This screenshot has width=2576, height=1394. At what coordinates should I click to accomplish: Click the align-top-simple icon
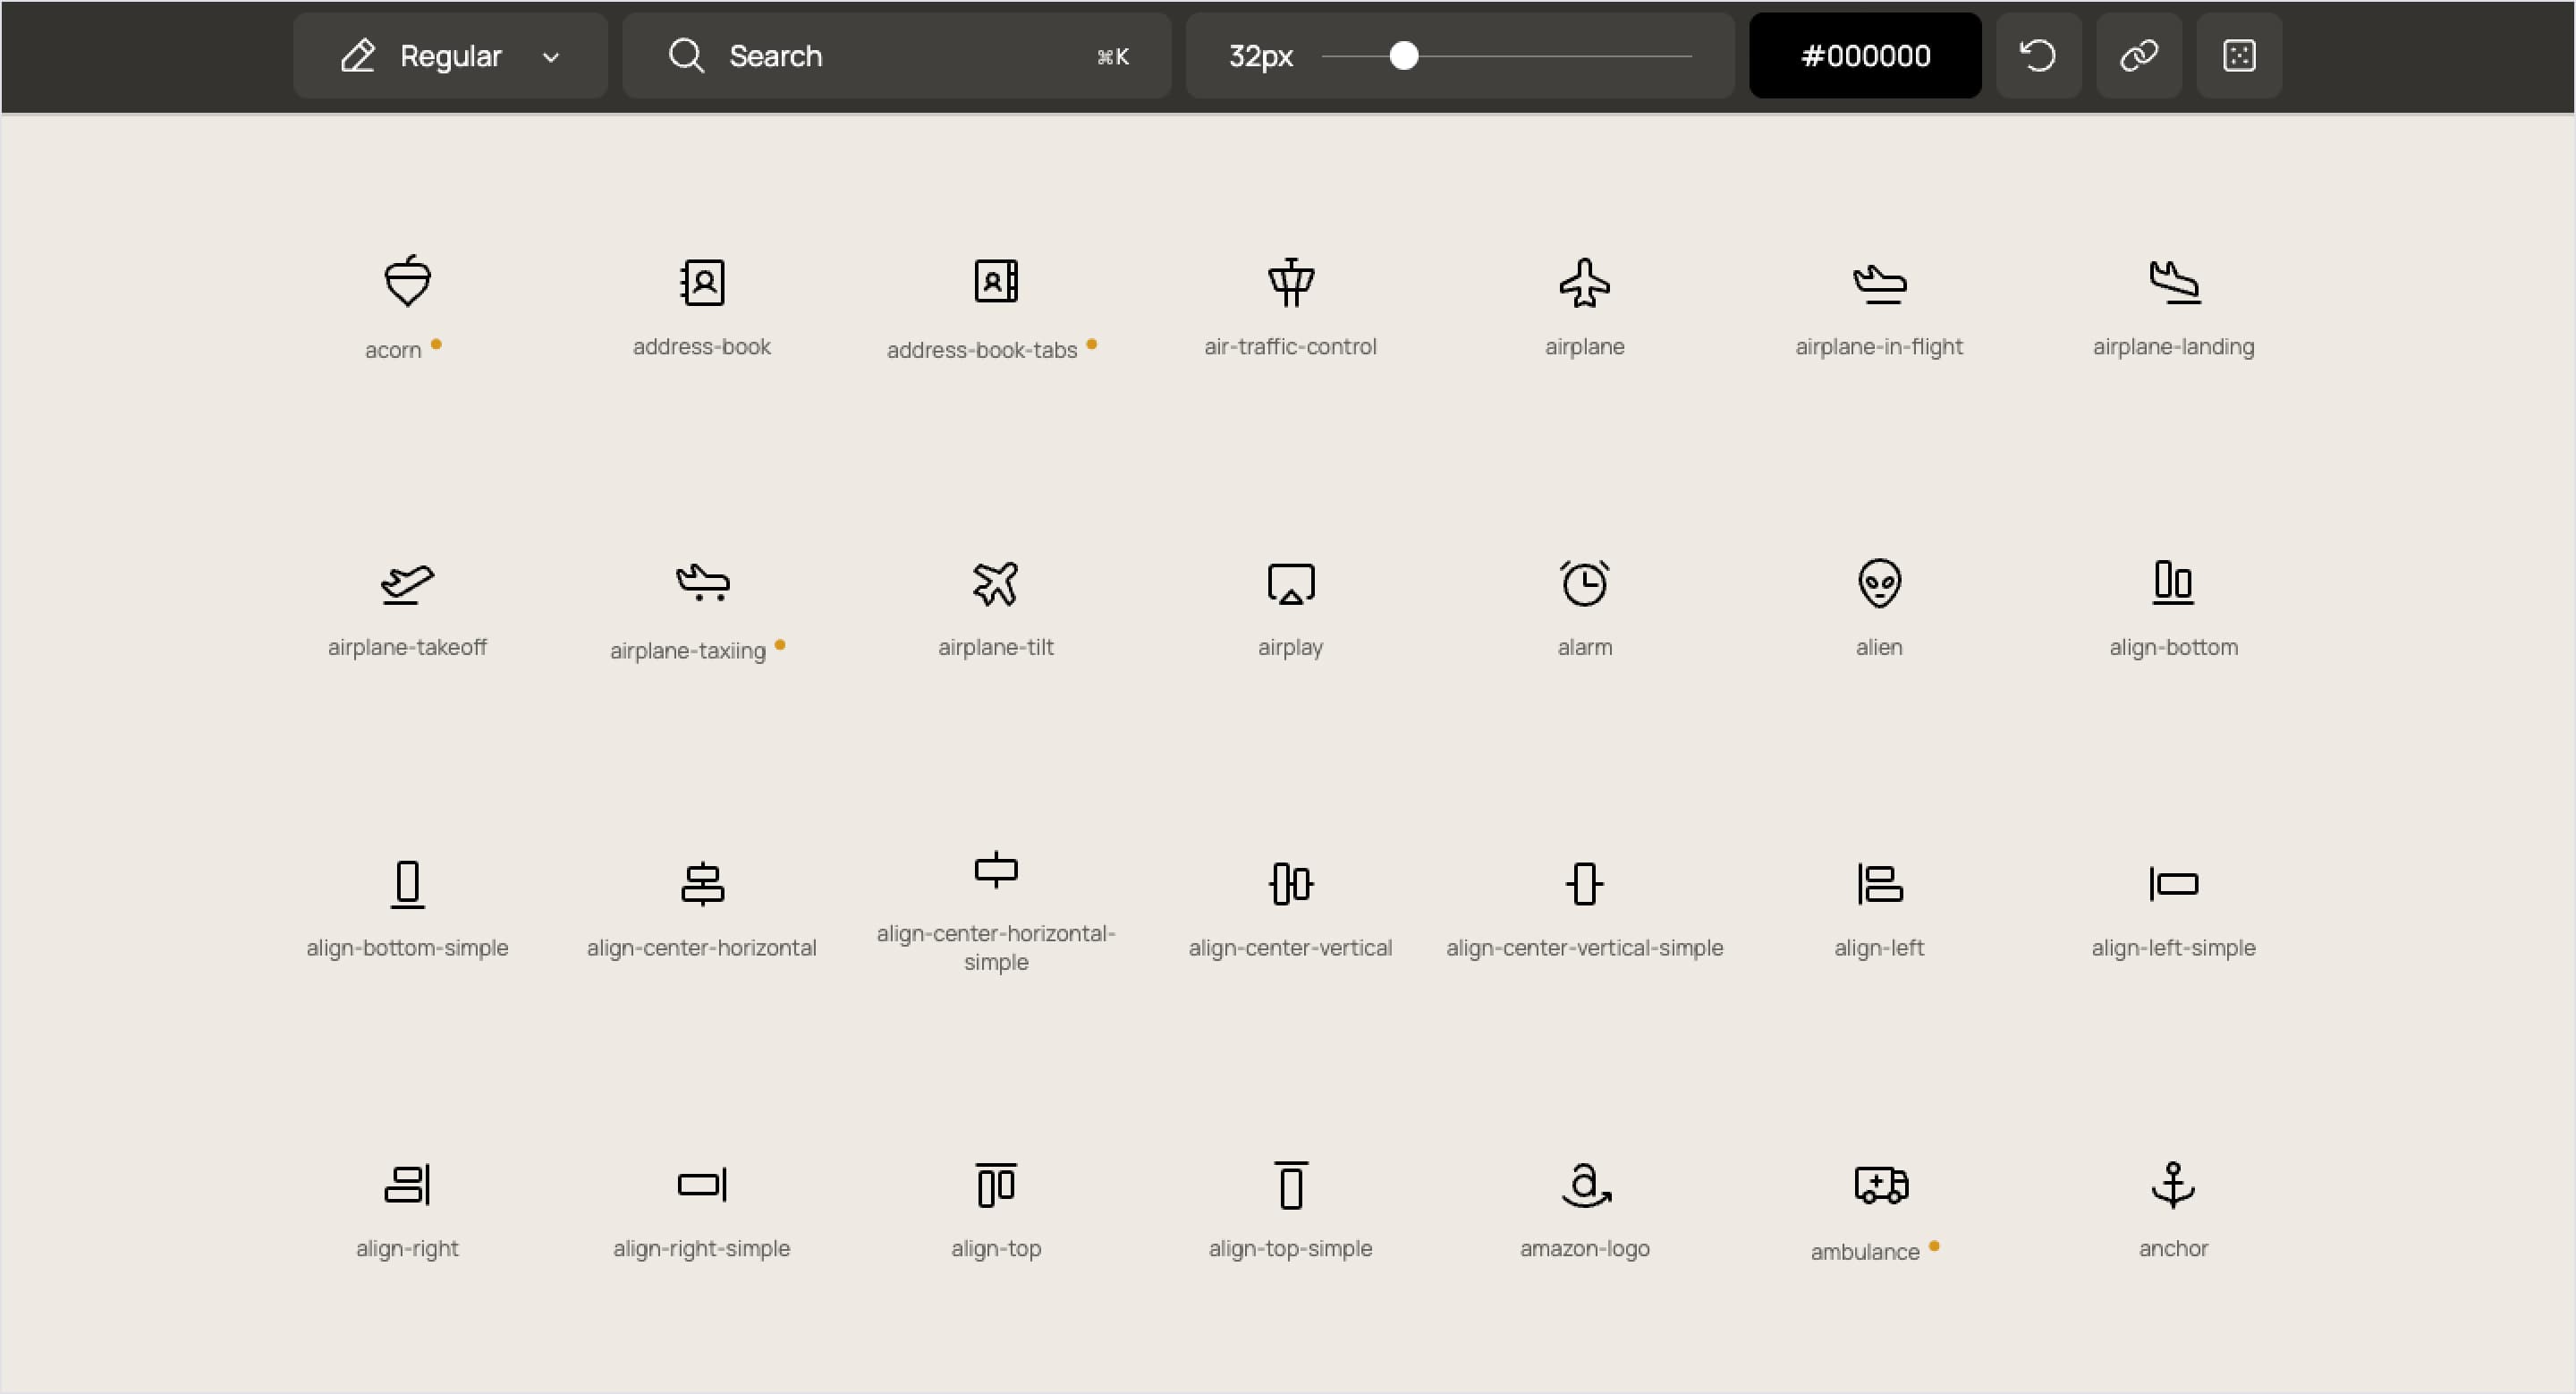tap(1290, 1185)
